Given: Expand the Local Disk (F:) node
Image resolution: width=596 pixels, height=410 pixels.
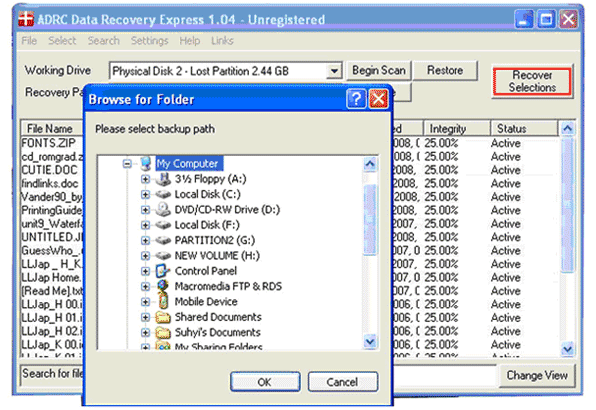Looking at the screenshot, I should [x=145, y=225].
